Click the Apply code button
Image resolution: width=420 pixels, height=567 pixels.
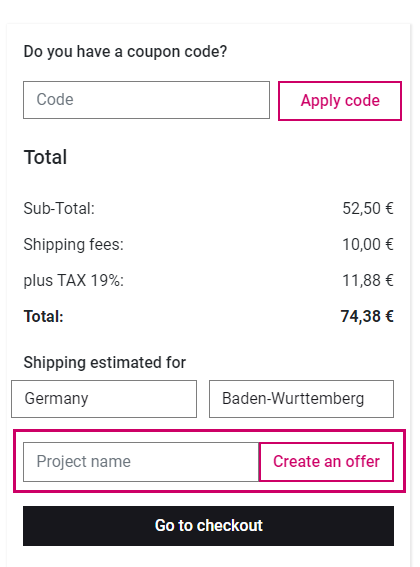pos(340,101)
